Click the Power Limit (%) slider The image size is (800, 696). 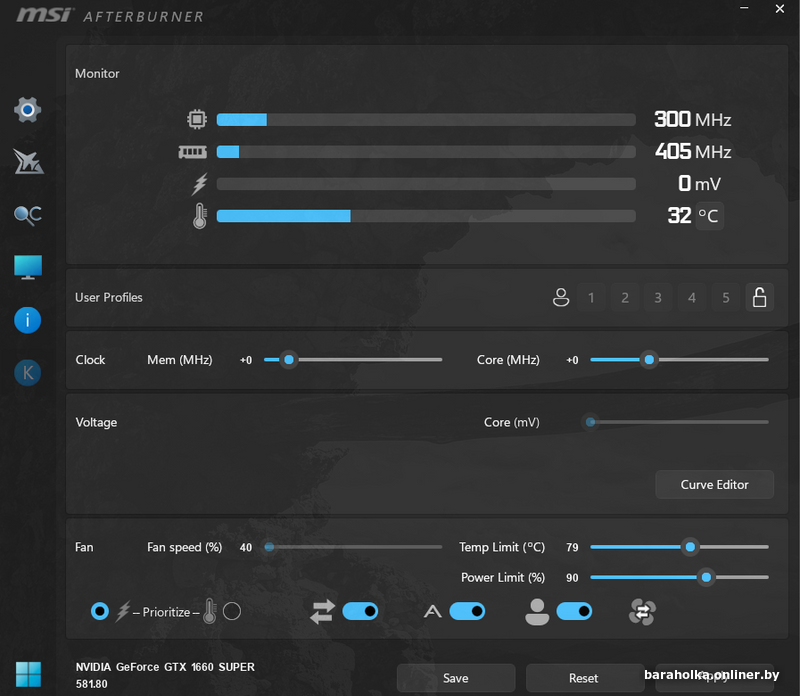coord(680,577)
